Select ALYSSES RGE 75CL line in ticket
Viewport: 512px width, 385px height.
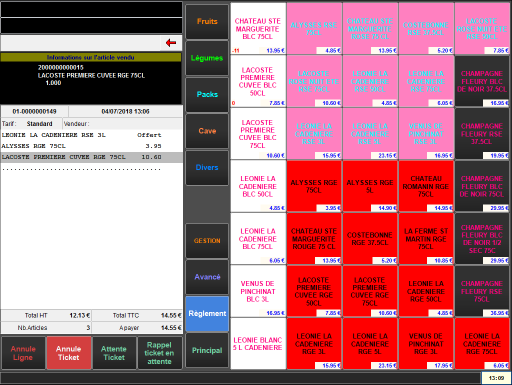pos(91,146)
